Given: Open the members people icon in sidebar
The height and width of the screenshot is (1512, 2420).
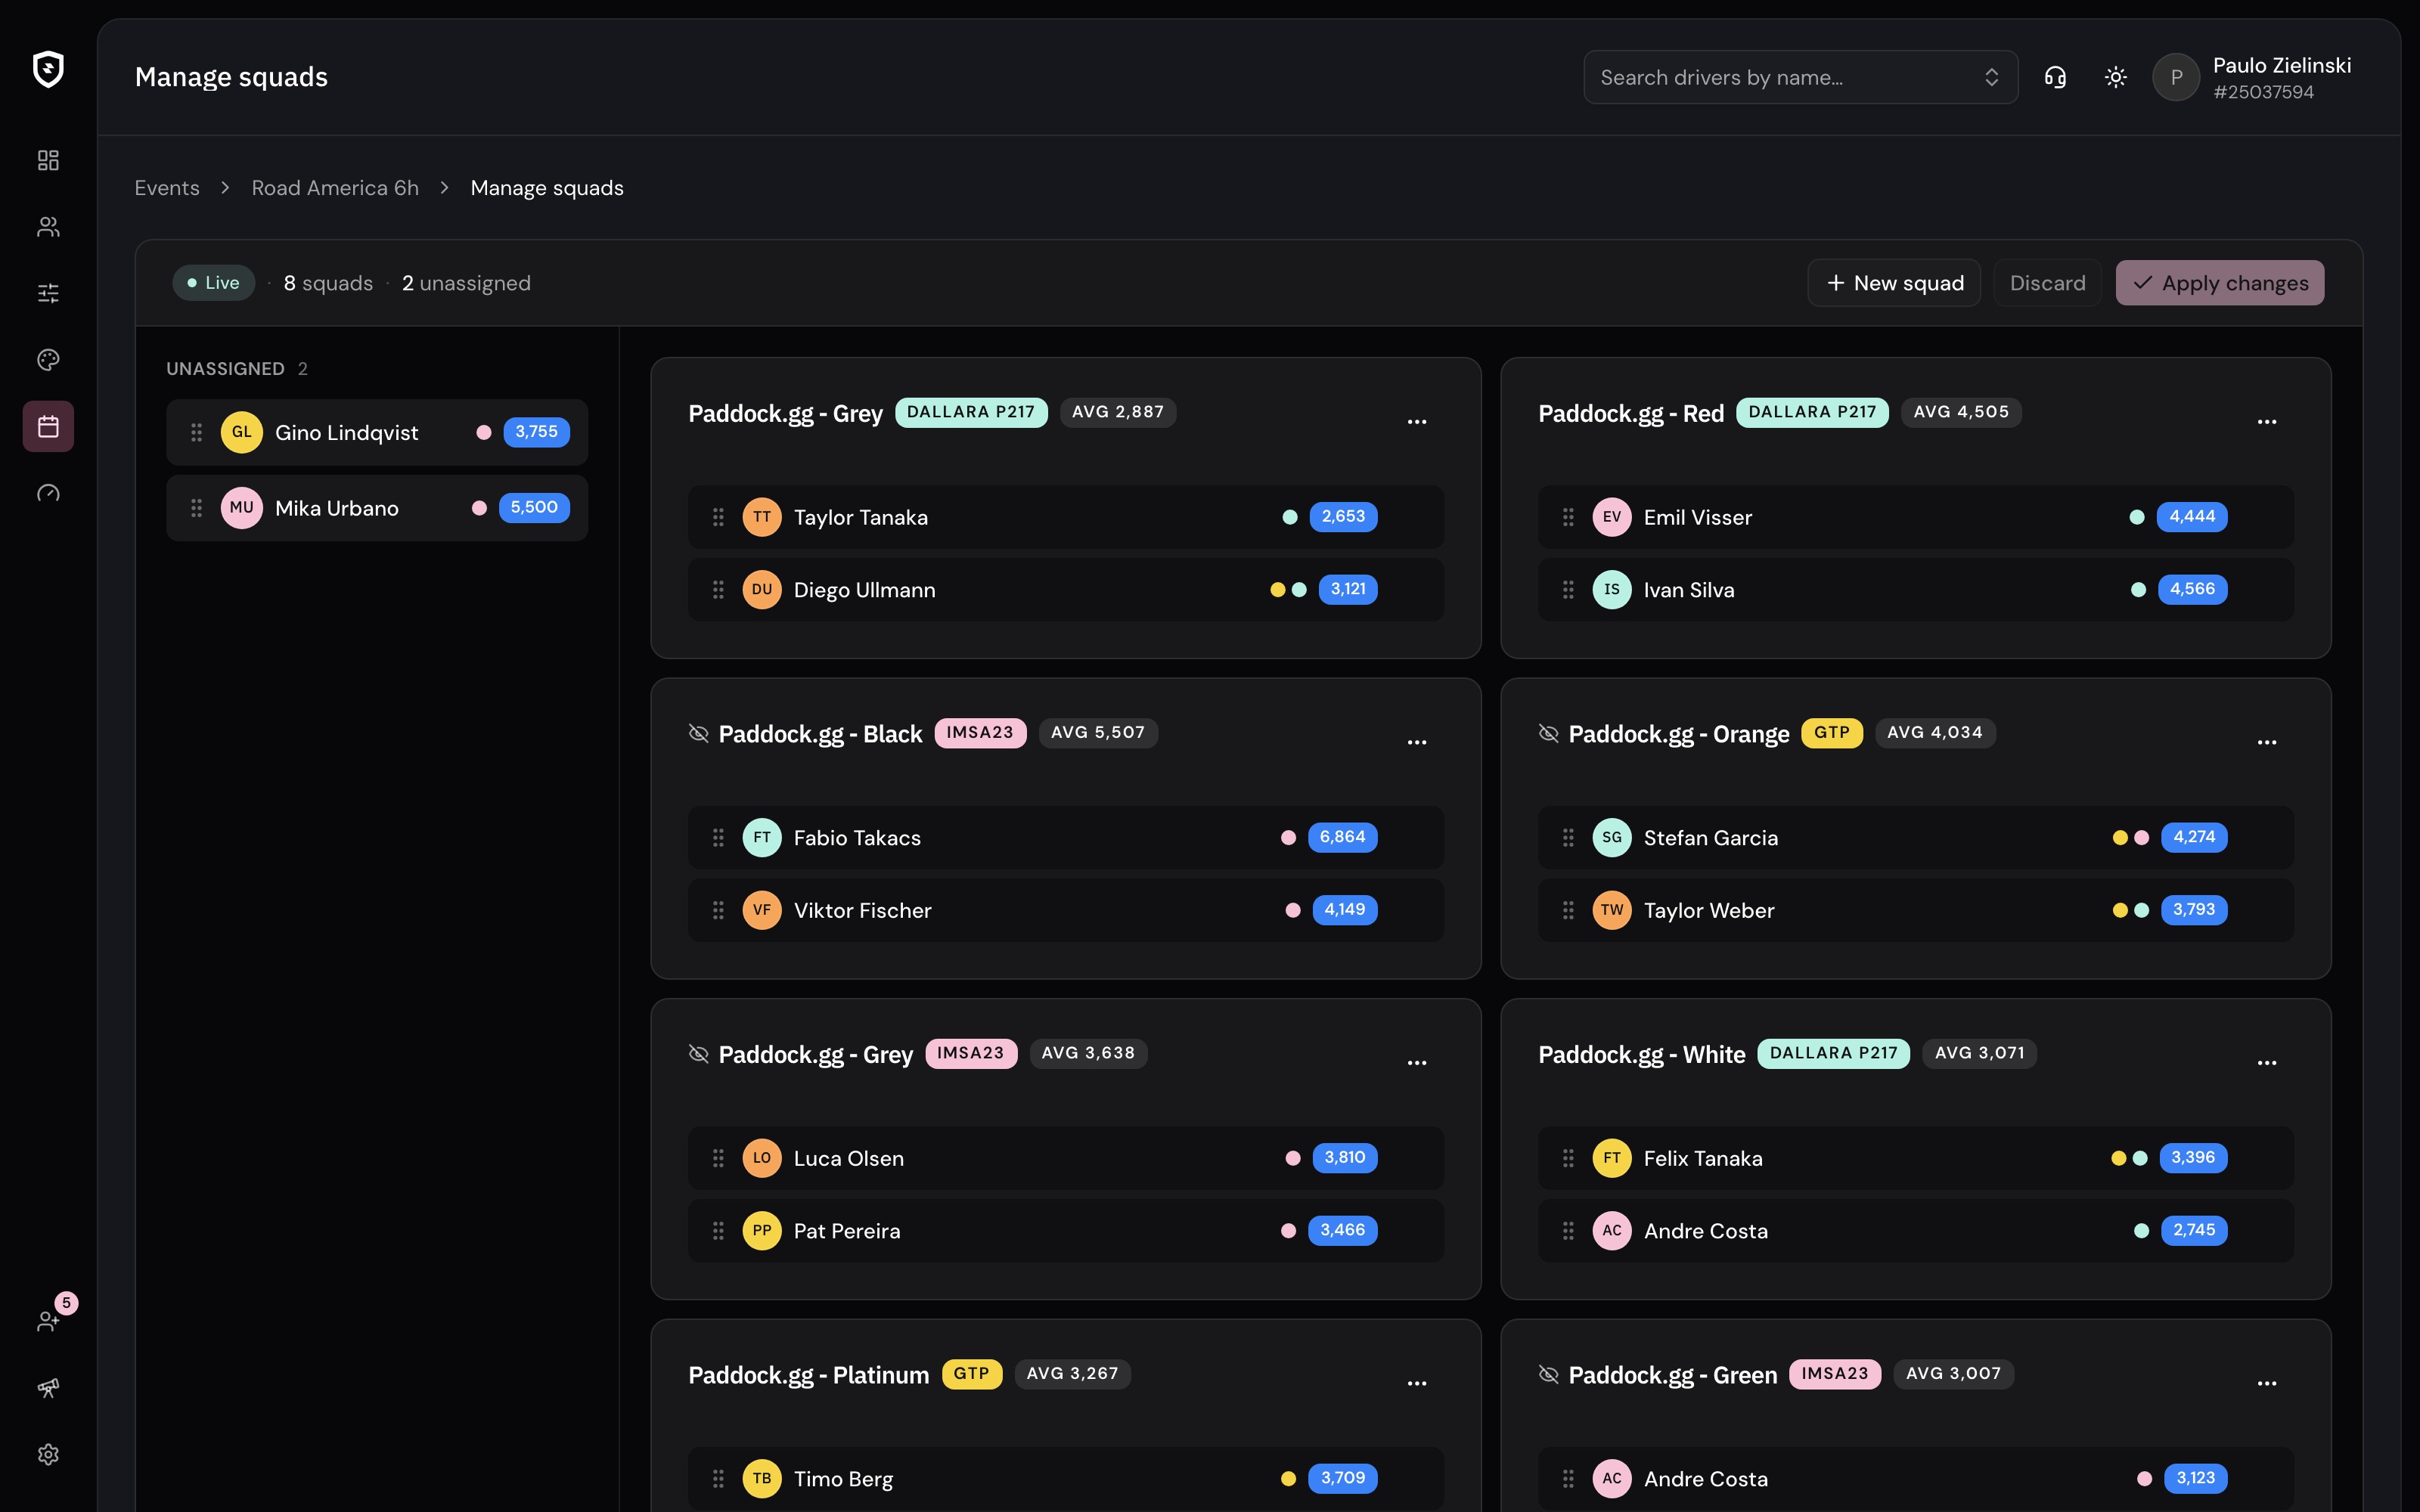Looking at the screenshot, I should (x=48, y=227).
